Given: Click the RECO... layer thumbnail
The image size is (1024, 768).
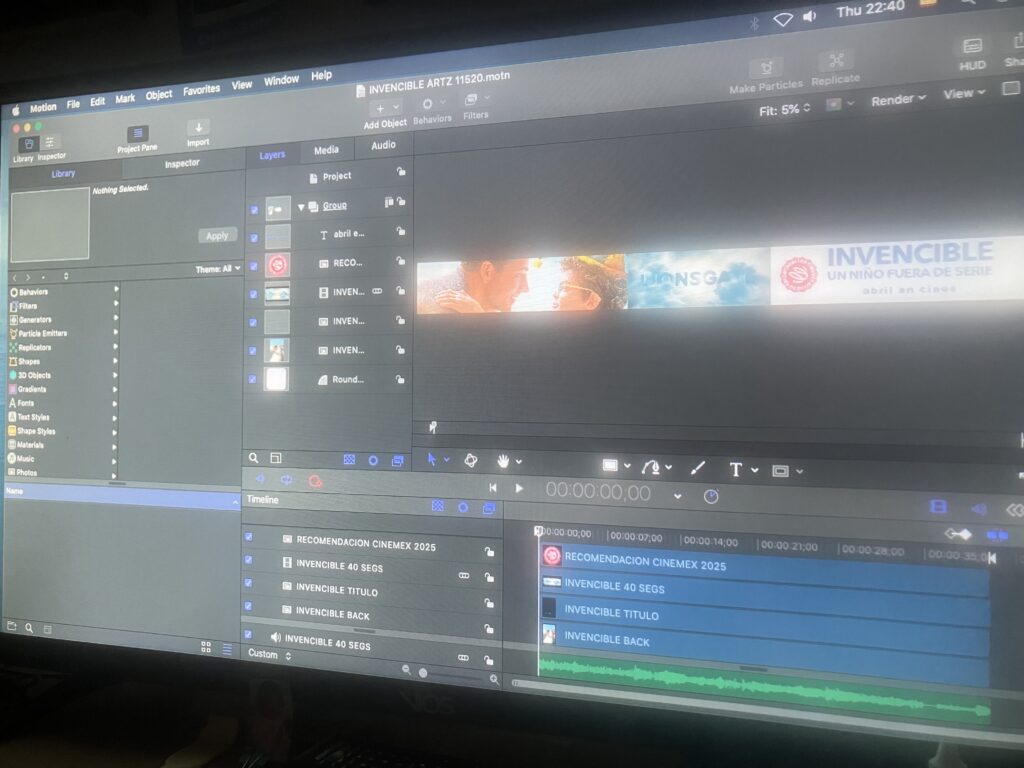Looking at the screenshot, I should pos(278,265).
